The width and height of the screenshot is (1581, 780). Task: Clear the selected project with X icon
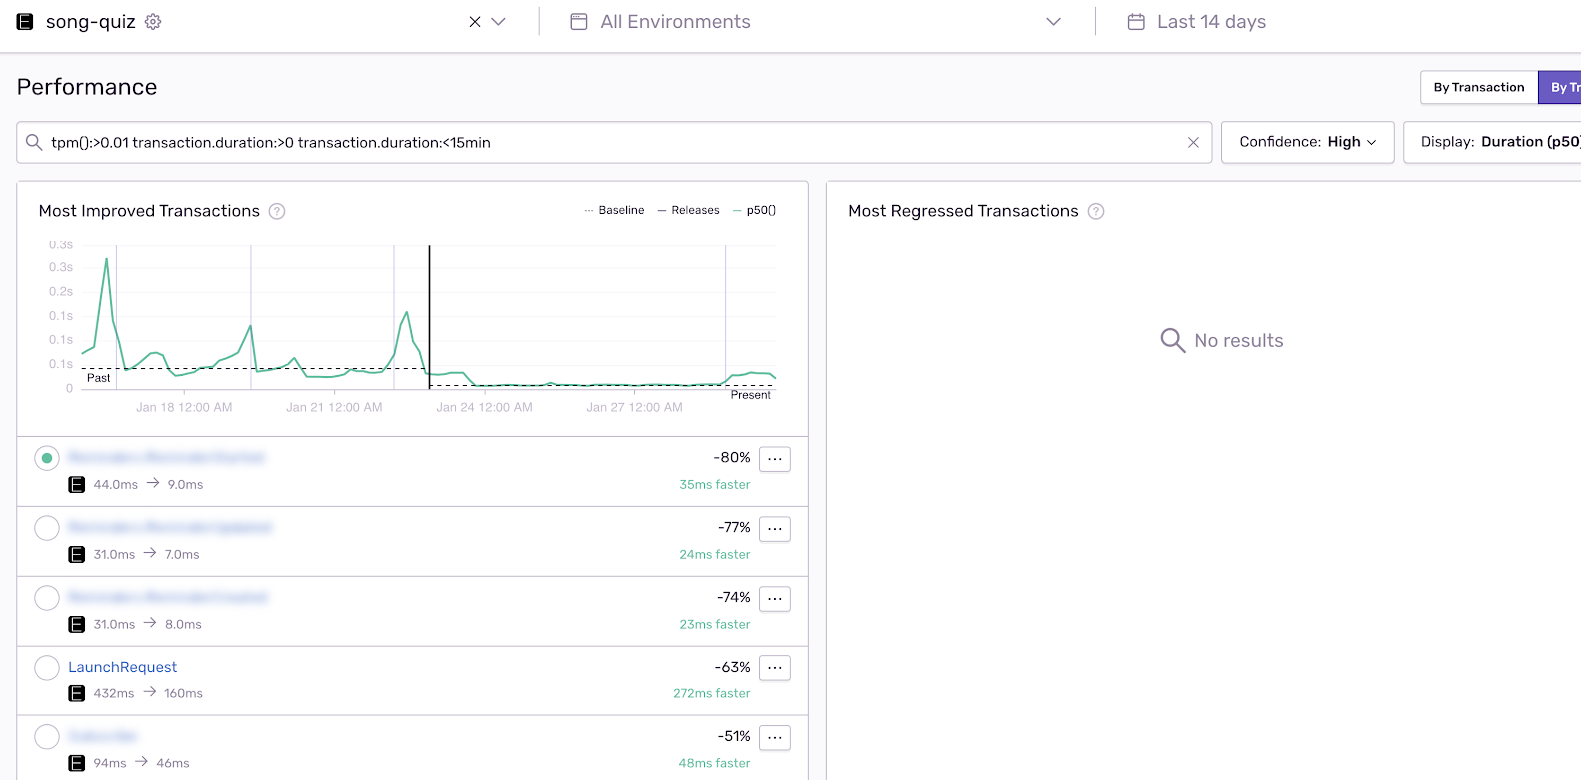pyautogui.click(x=475, y=22)
